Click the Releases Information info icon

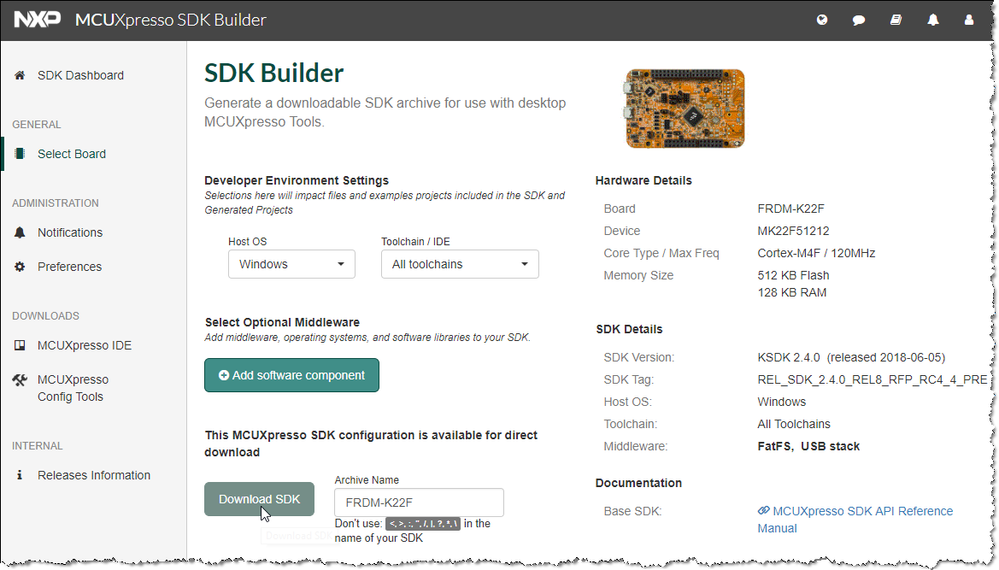pyautogui.click(x=20, y=475)
